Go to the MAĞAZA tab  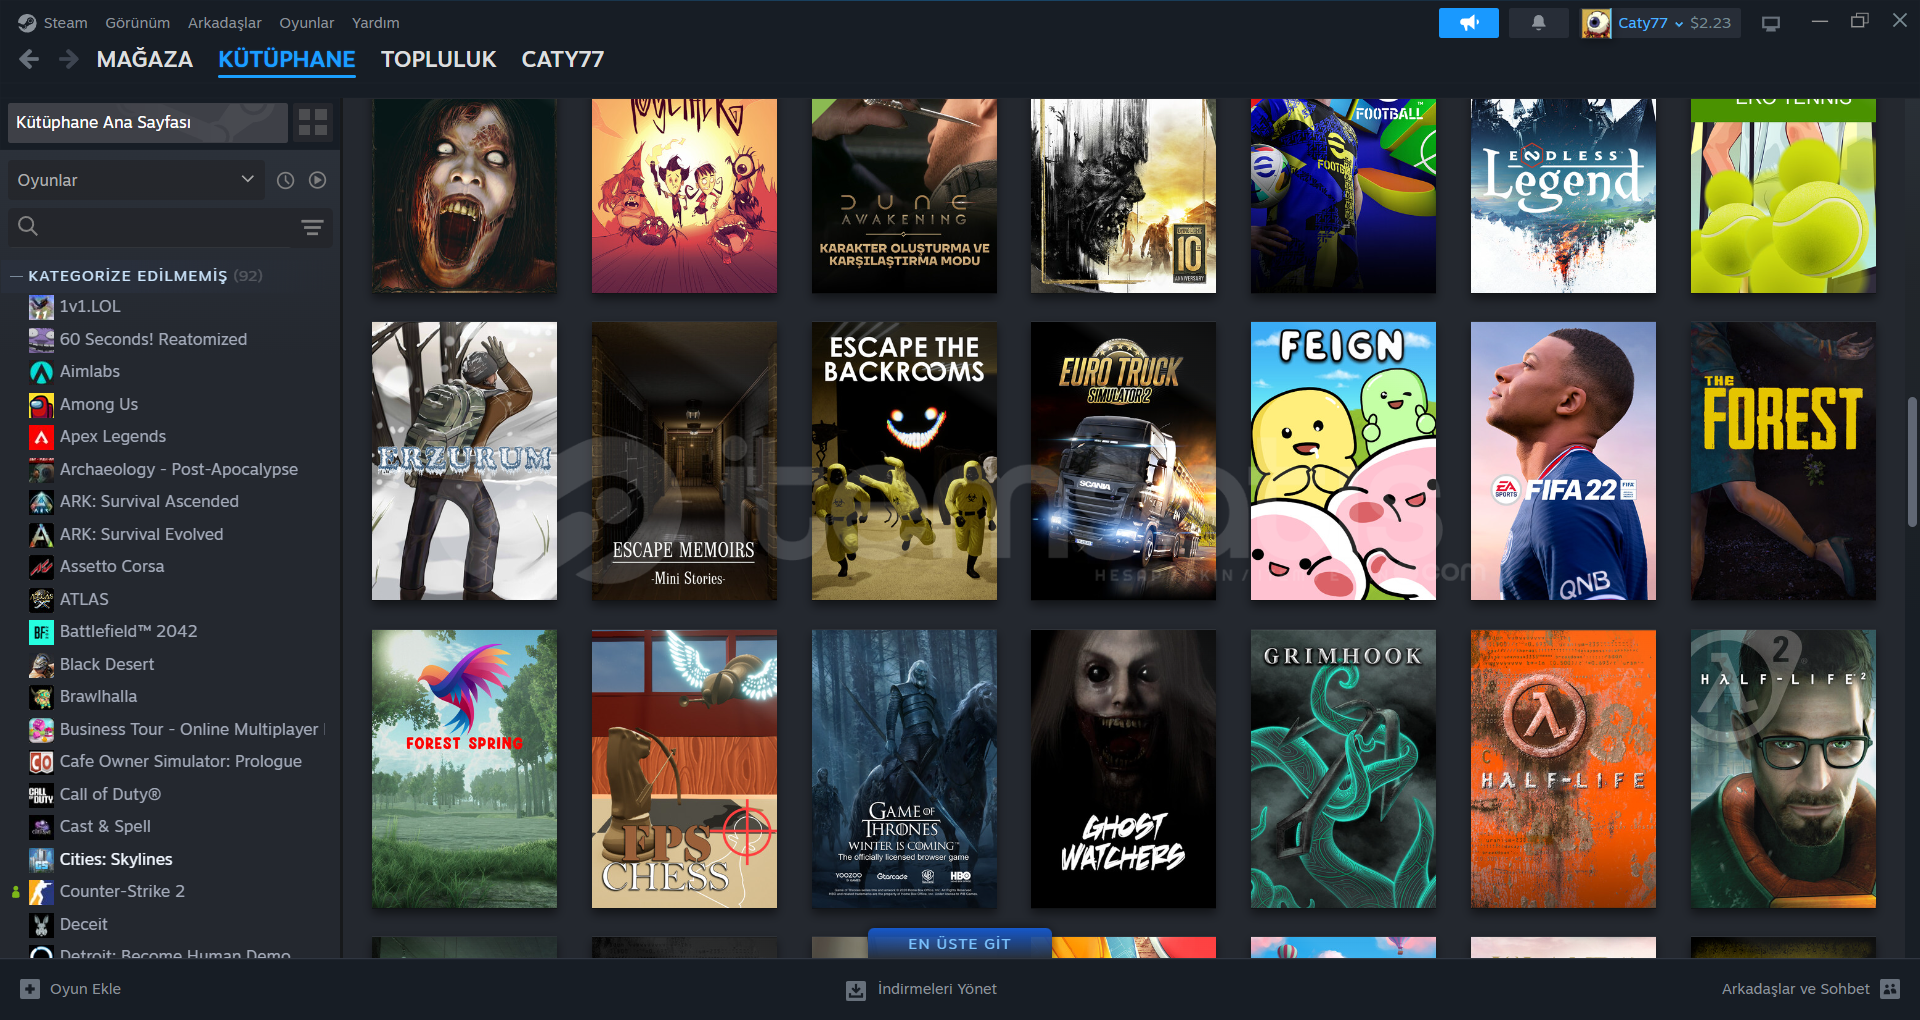(145, 60)
